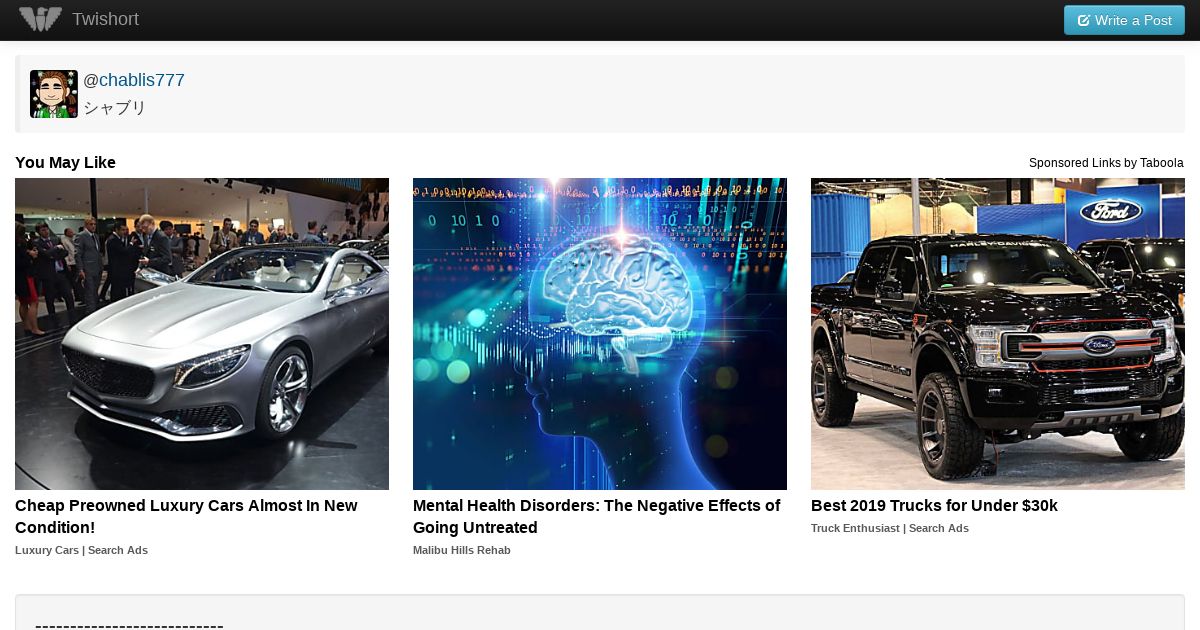Open the chablis777 avatar picture
1200x630 pixels.
point(54,94)
